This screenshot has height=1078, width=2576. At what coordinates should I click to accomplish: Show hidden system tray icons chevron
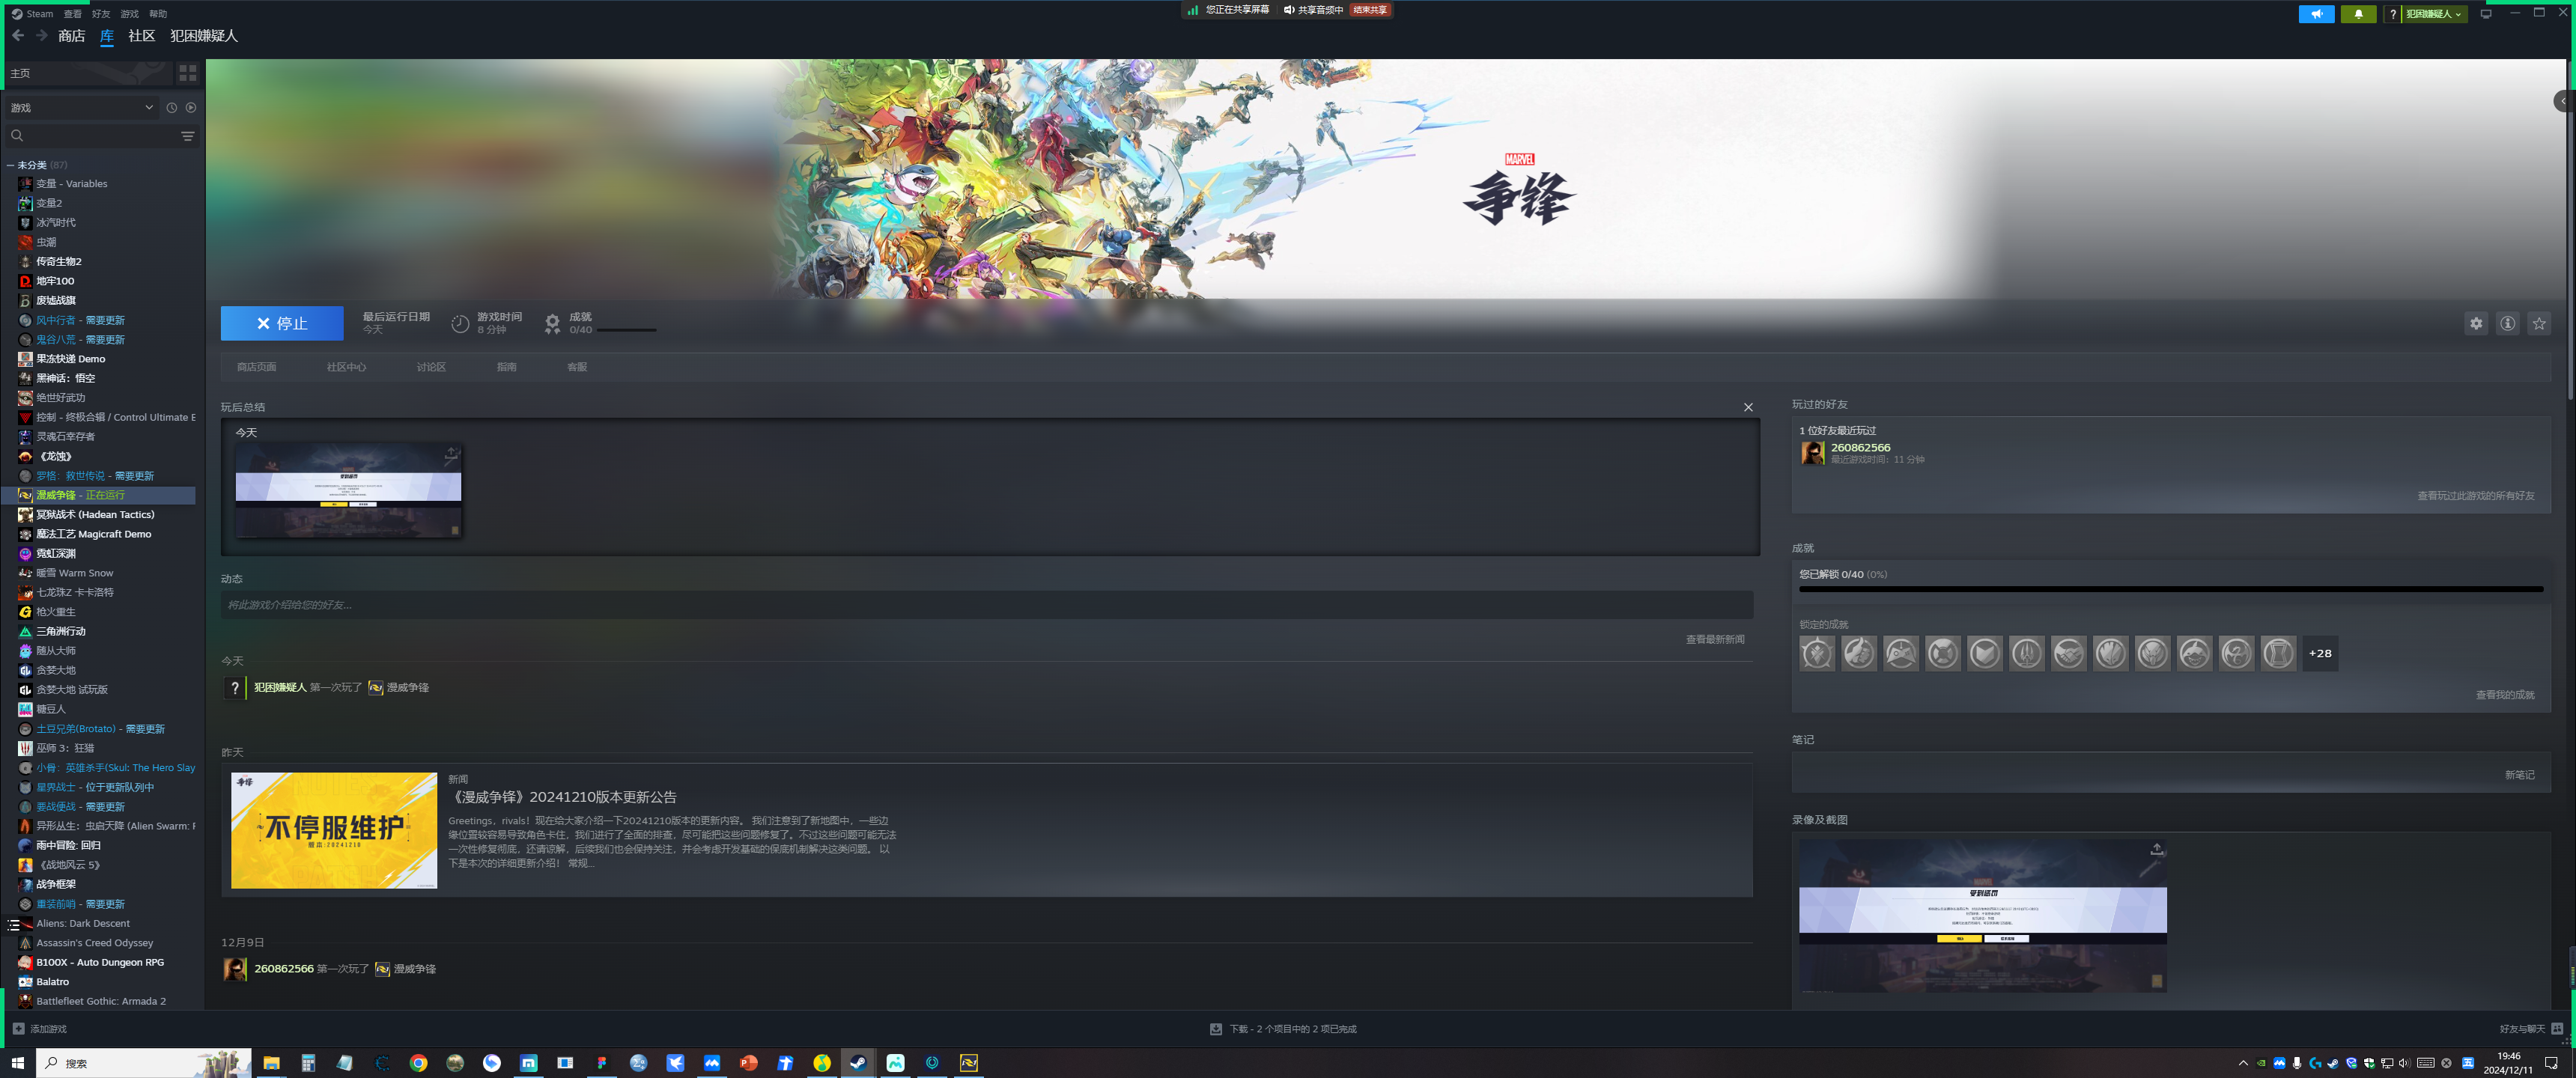point(2243,1063)
